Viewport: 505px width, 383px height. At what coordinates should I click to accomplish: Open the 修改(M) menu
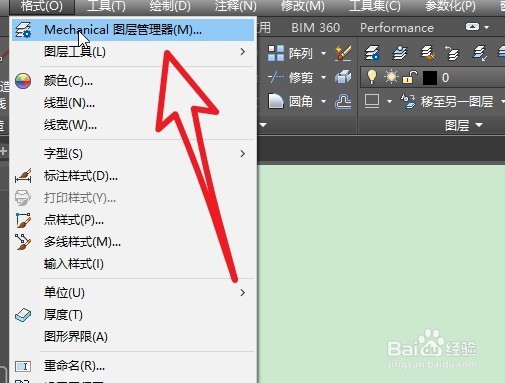(302, 6)
